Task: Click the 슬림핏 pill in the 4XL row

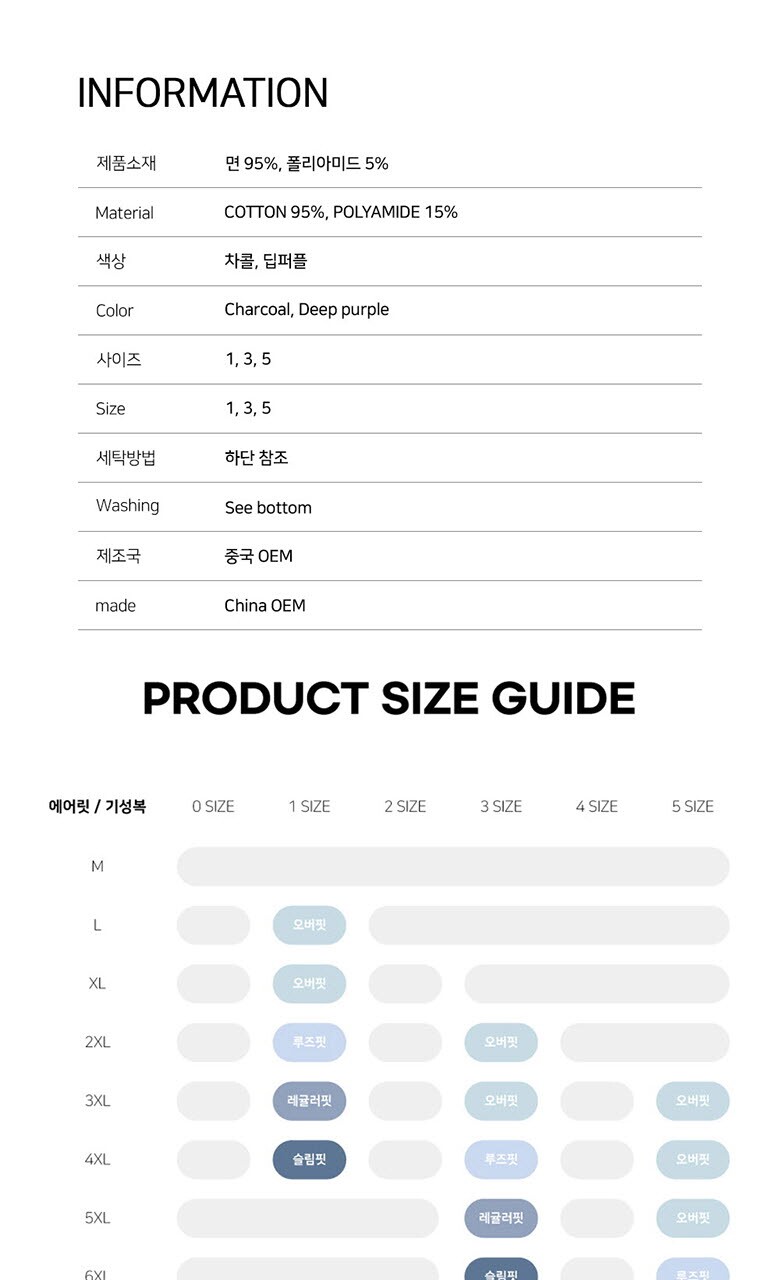Action: (309, 1160)
